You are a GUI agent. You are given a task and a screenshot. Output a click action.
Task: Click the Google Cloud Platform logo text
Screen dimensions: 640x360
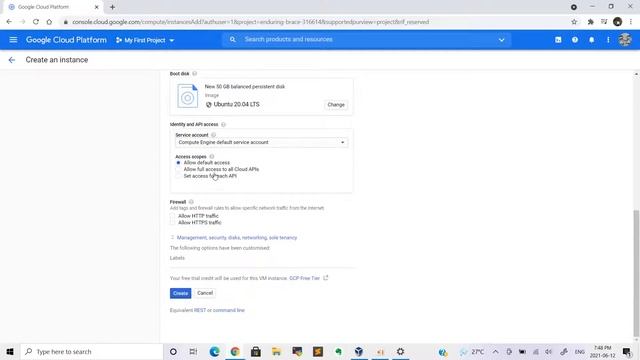[x=66, y=40]
